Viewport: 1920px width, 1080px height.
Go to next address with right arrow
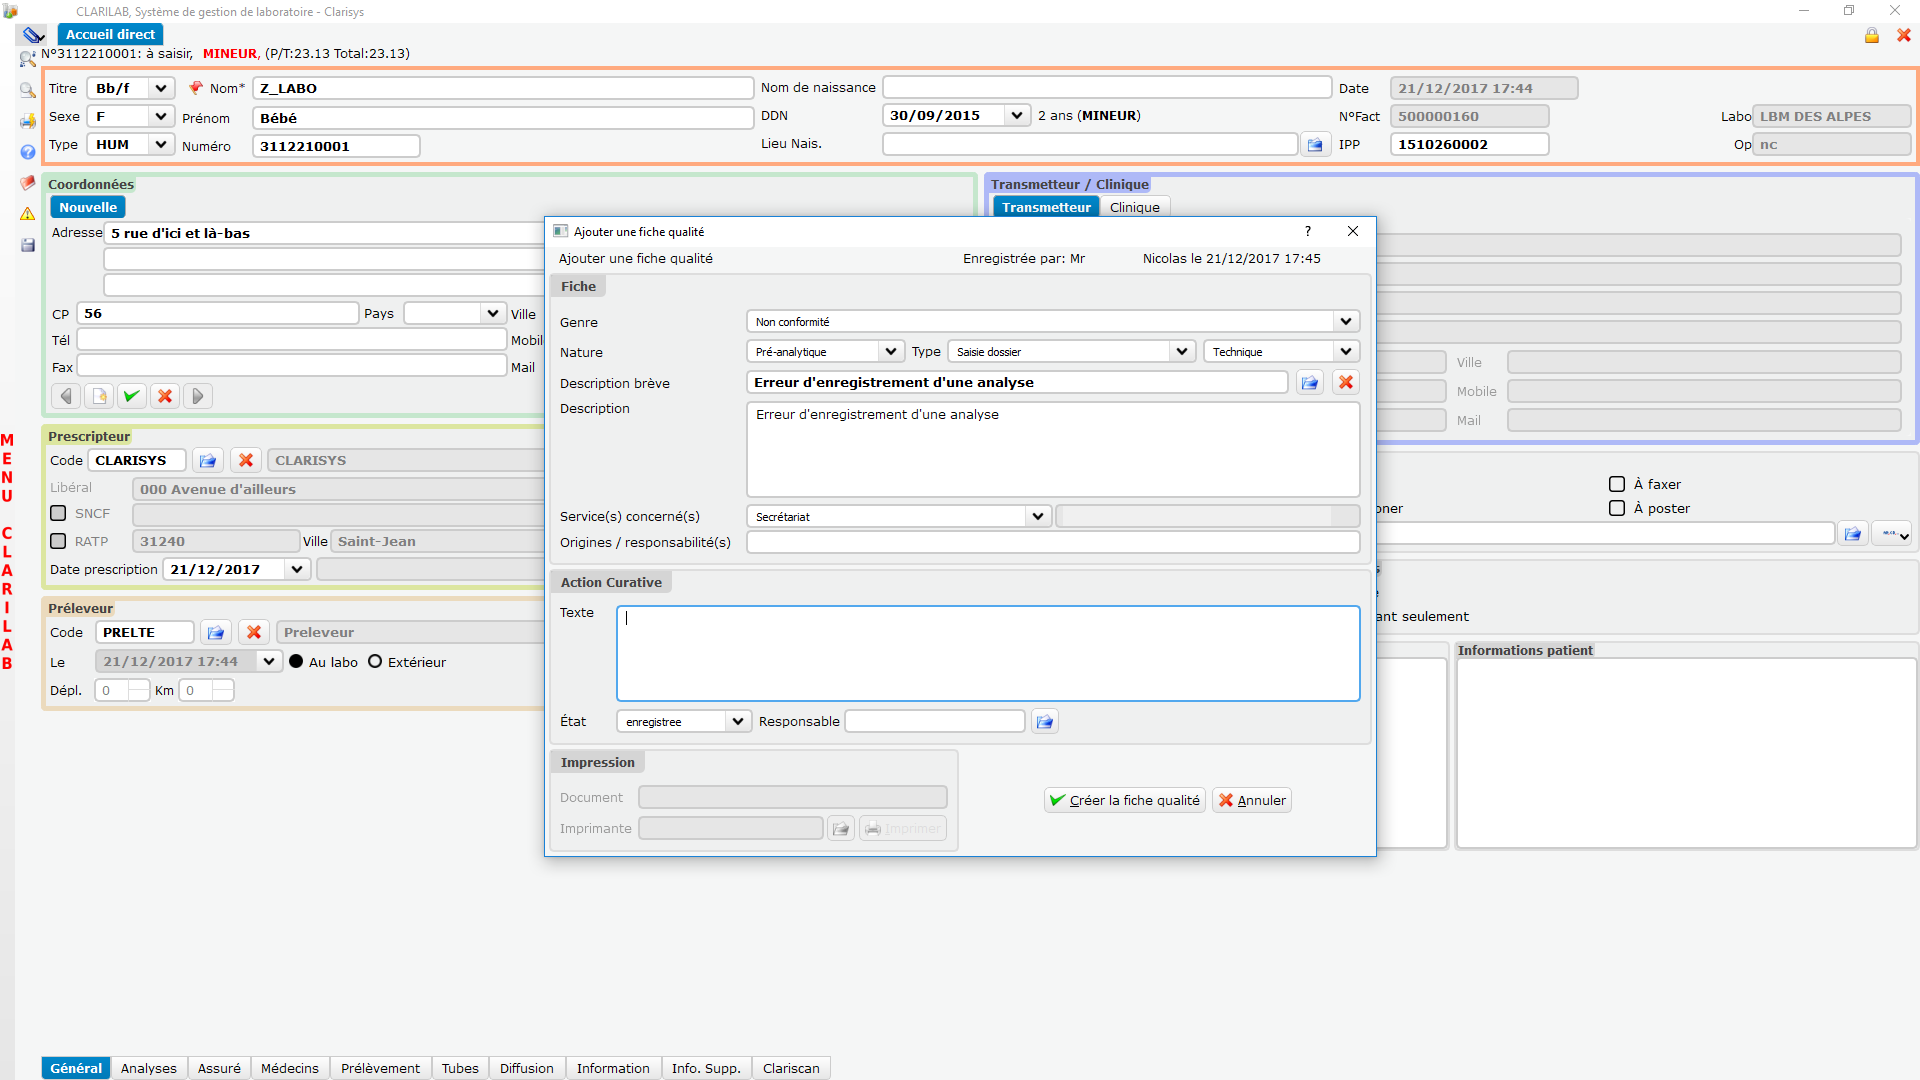tap(198, 396)
